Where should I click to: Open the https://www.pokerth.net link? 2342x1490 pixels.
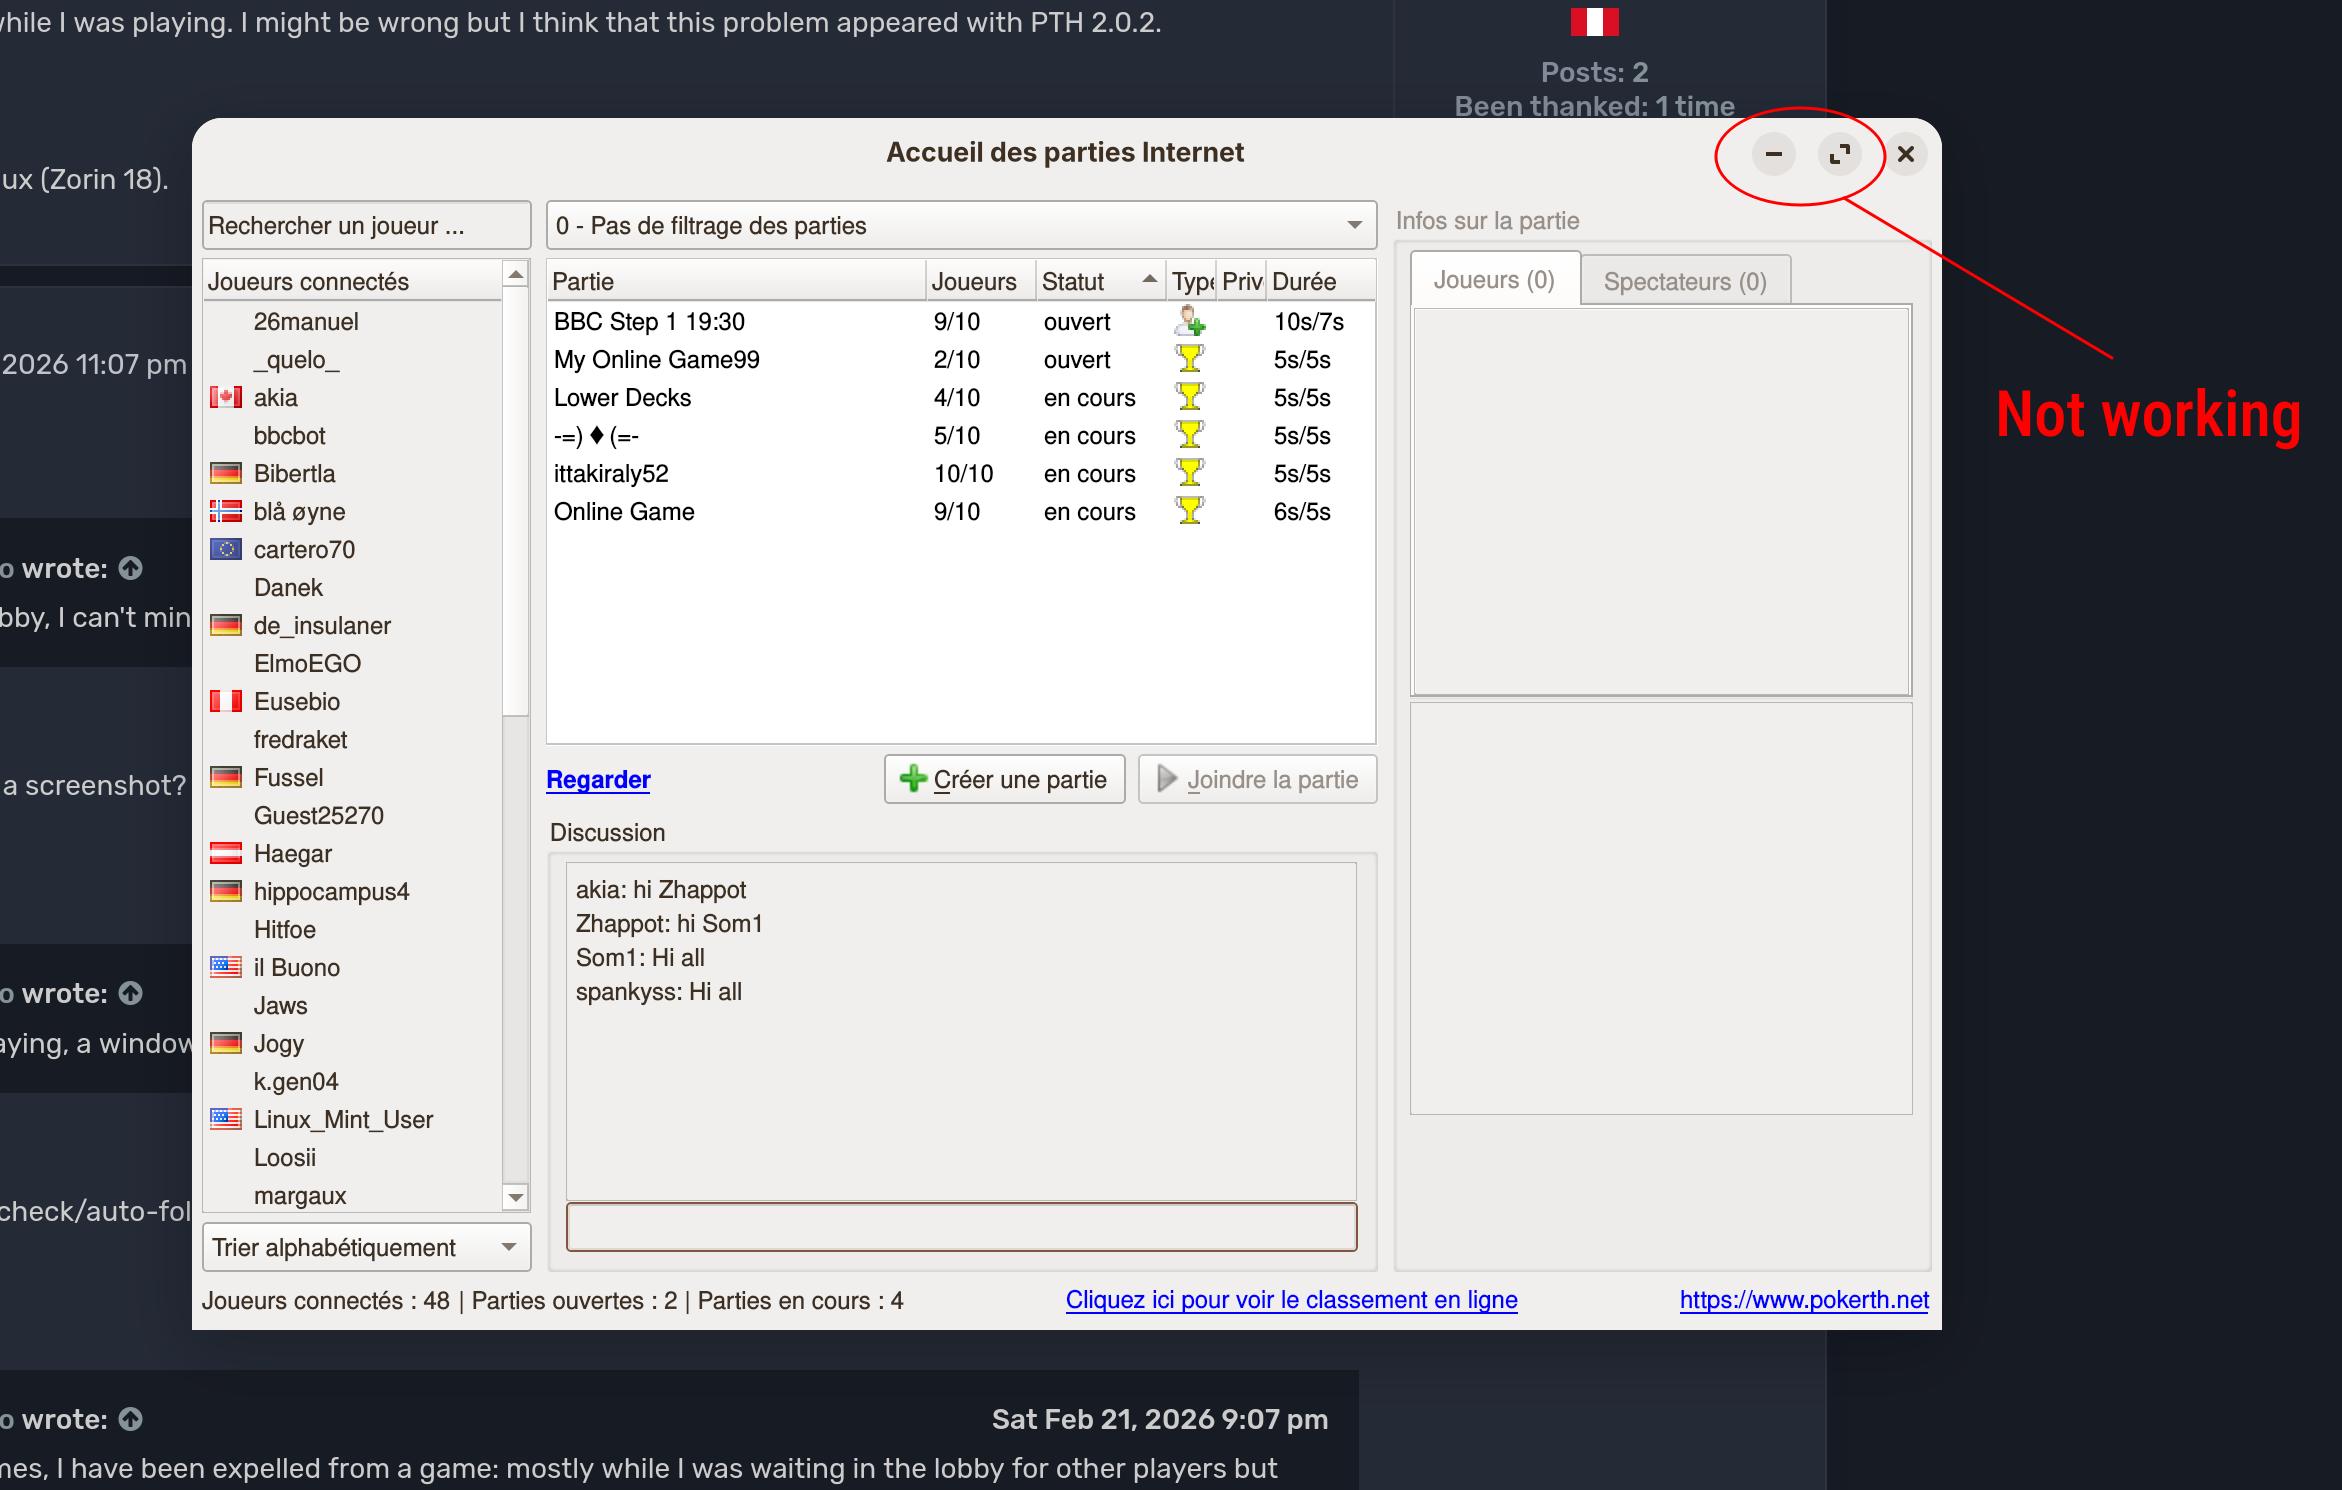point(1804,1300)
